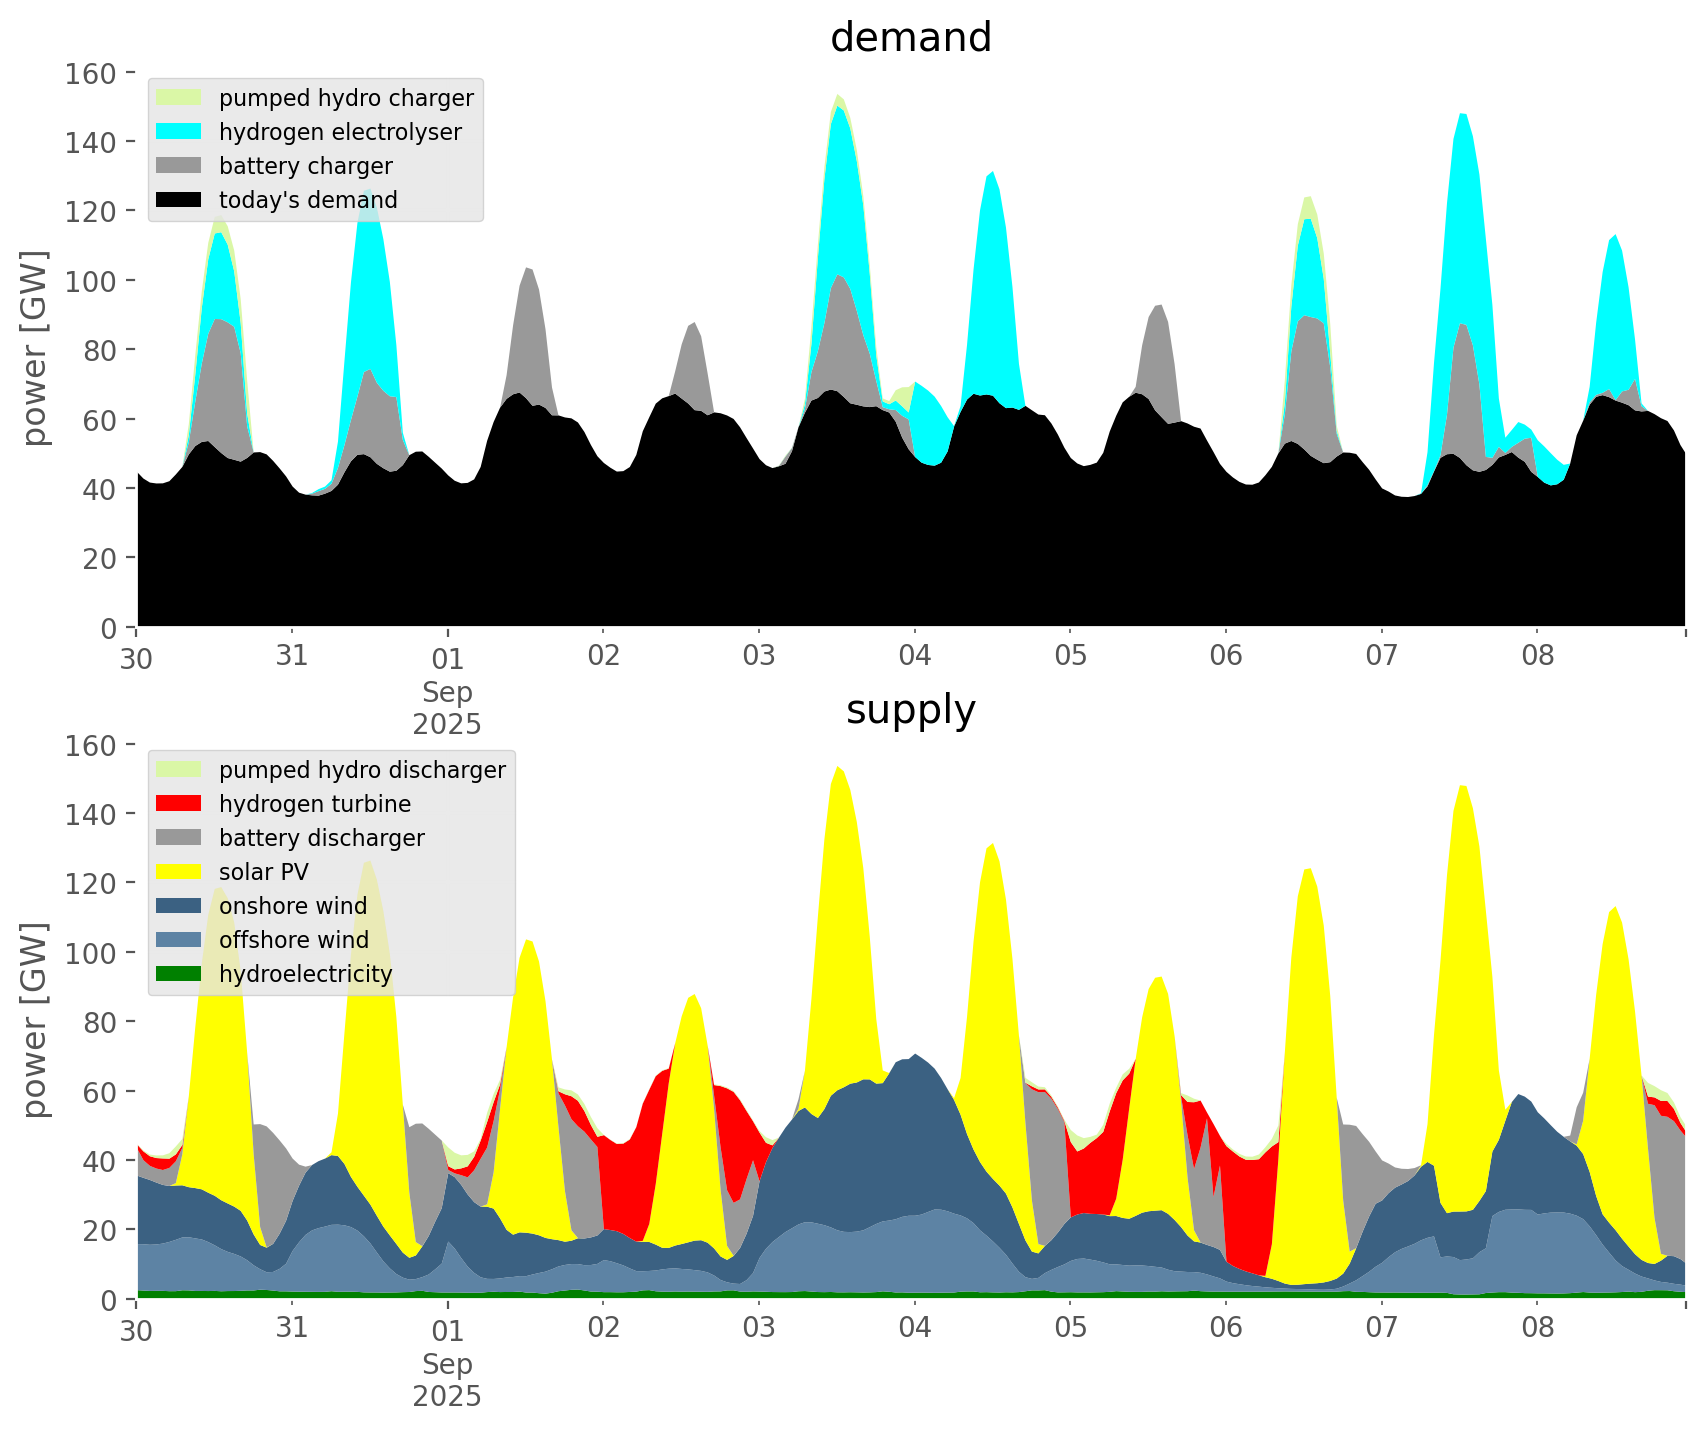
Task: Click the 07 date tick under supply chart
Action: pos(1381,1329)
